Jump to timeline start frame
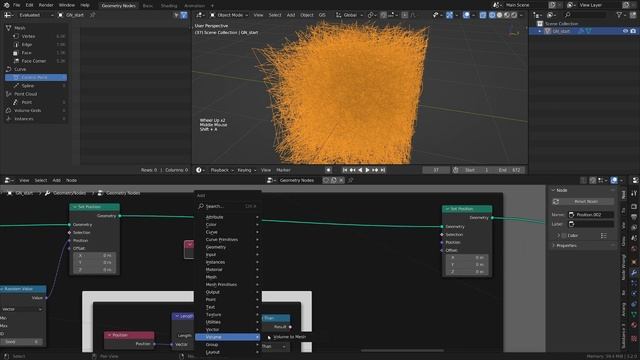Viewport: 640px width, 360px height. point(345,170)
